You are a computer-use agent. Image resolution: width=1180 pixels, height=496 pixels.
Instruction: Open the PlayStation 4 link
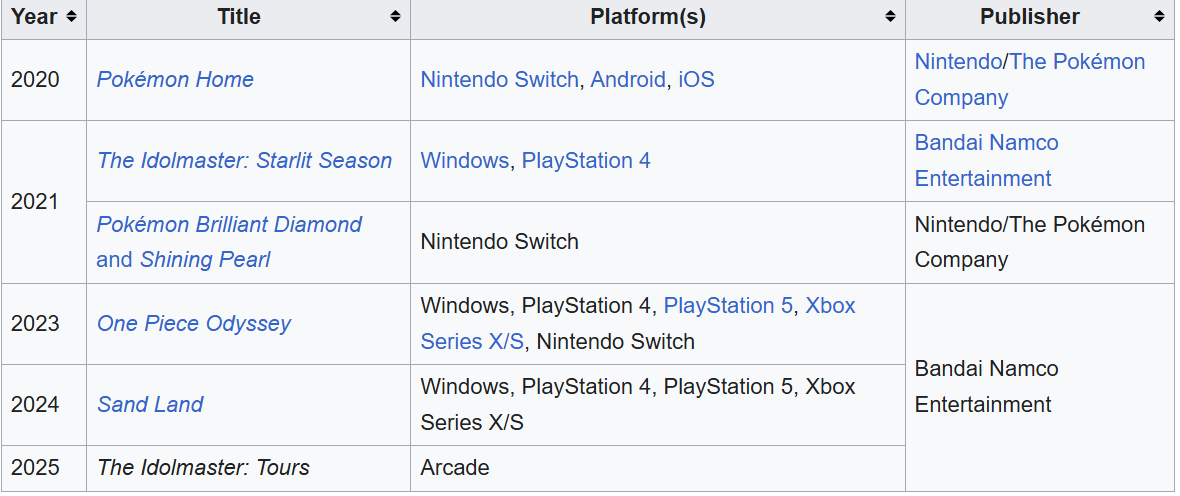[x=586, y=160]
